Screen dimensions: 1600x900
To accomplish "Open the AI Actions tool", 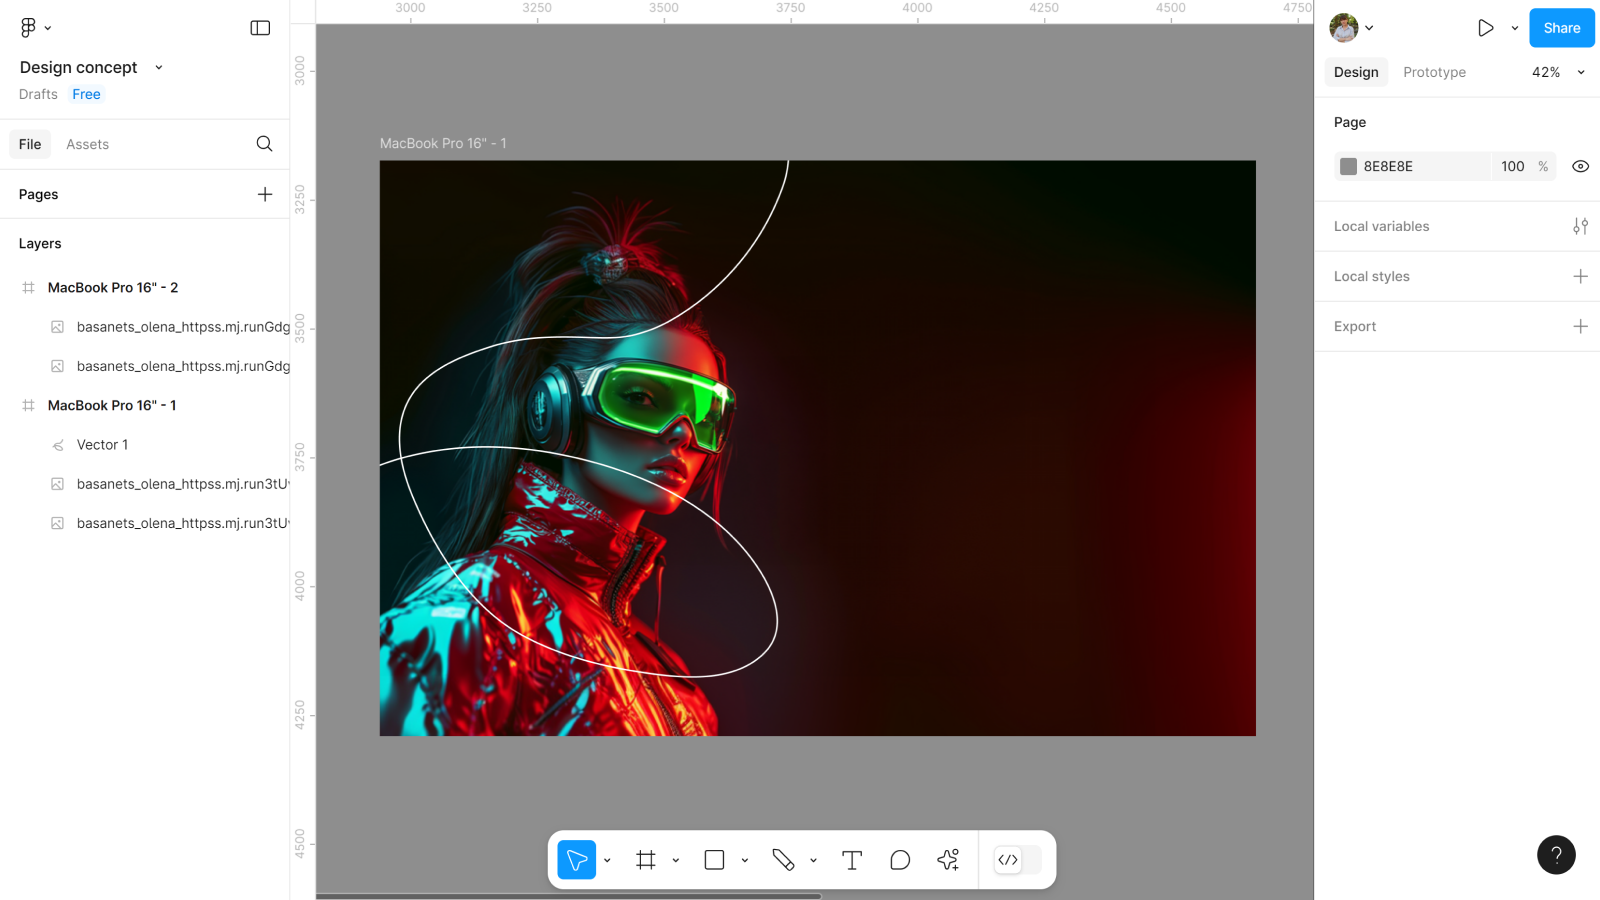I will tap(948, 860).
